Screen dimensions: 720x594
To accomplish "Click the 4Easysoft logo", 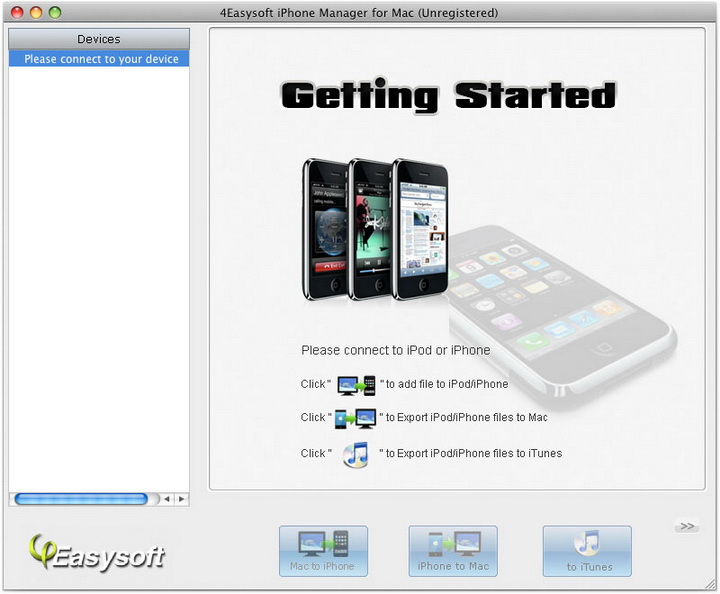I will [x=96, y=553].
